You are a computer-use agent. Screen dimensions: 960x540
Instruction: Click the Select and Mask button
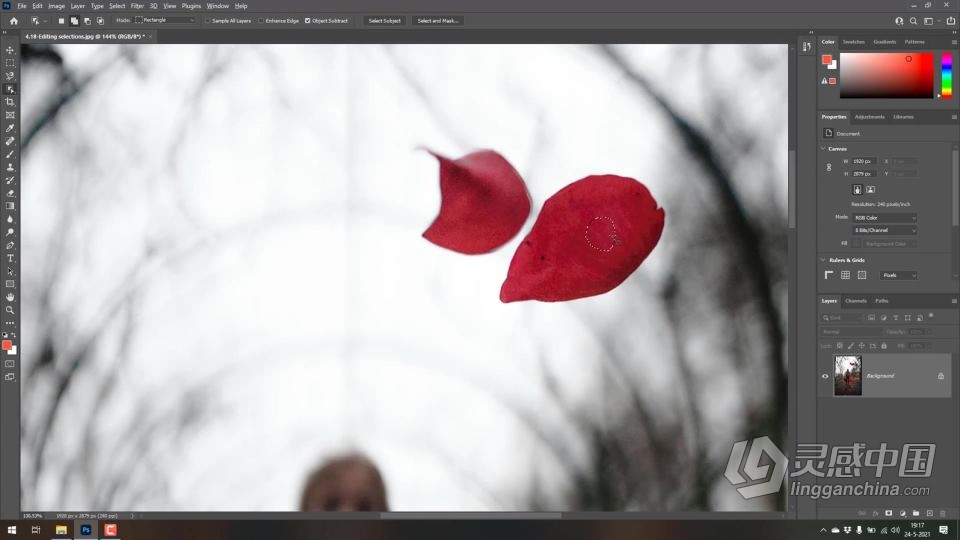point(438,21)
